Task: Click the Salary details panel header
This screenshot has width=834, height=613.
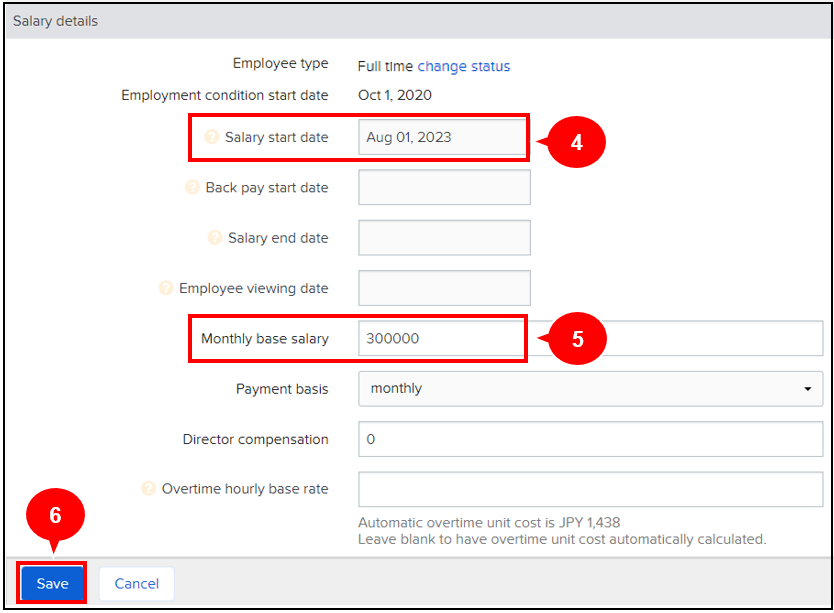Action: click(417, 21)
